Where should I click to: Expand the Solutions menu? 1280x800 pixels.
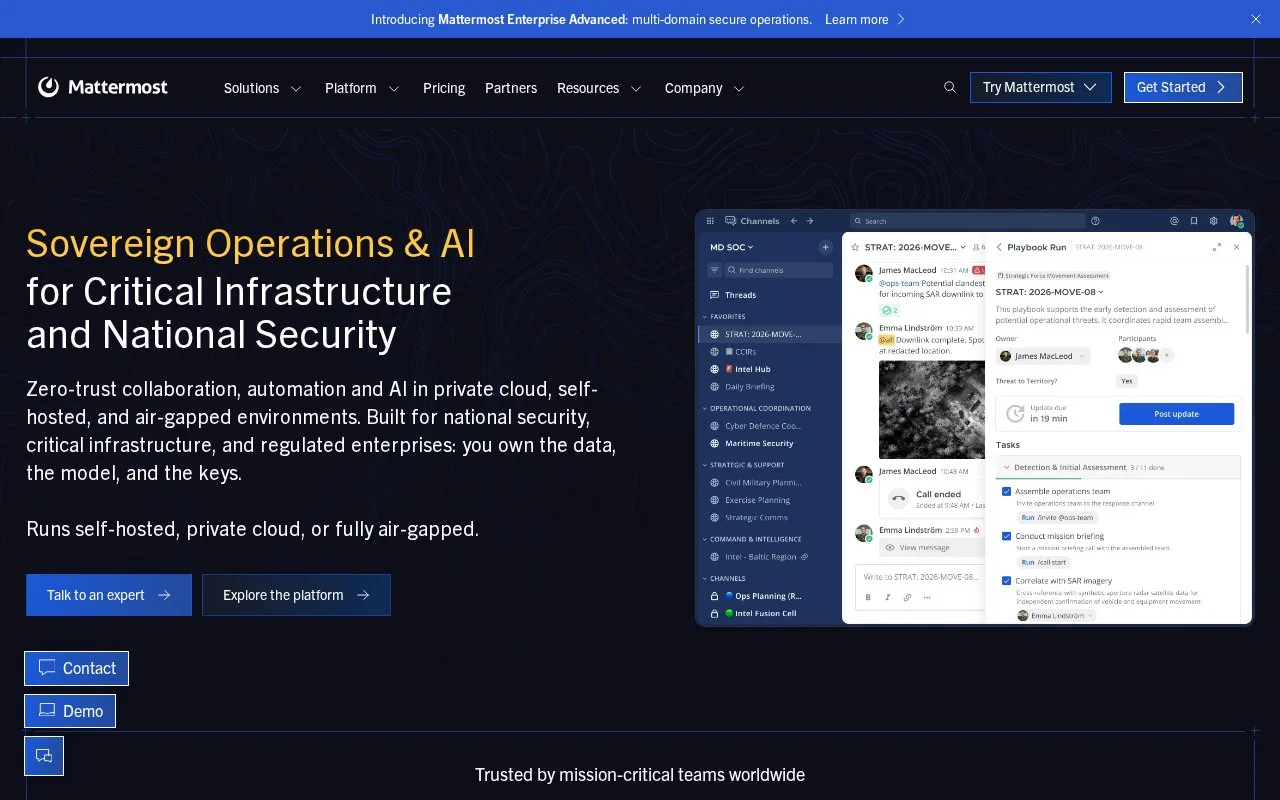[262, 88]
